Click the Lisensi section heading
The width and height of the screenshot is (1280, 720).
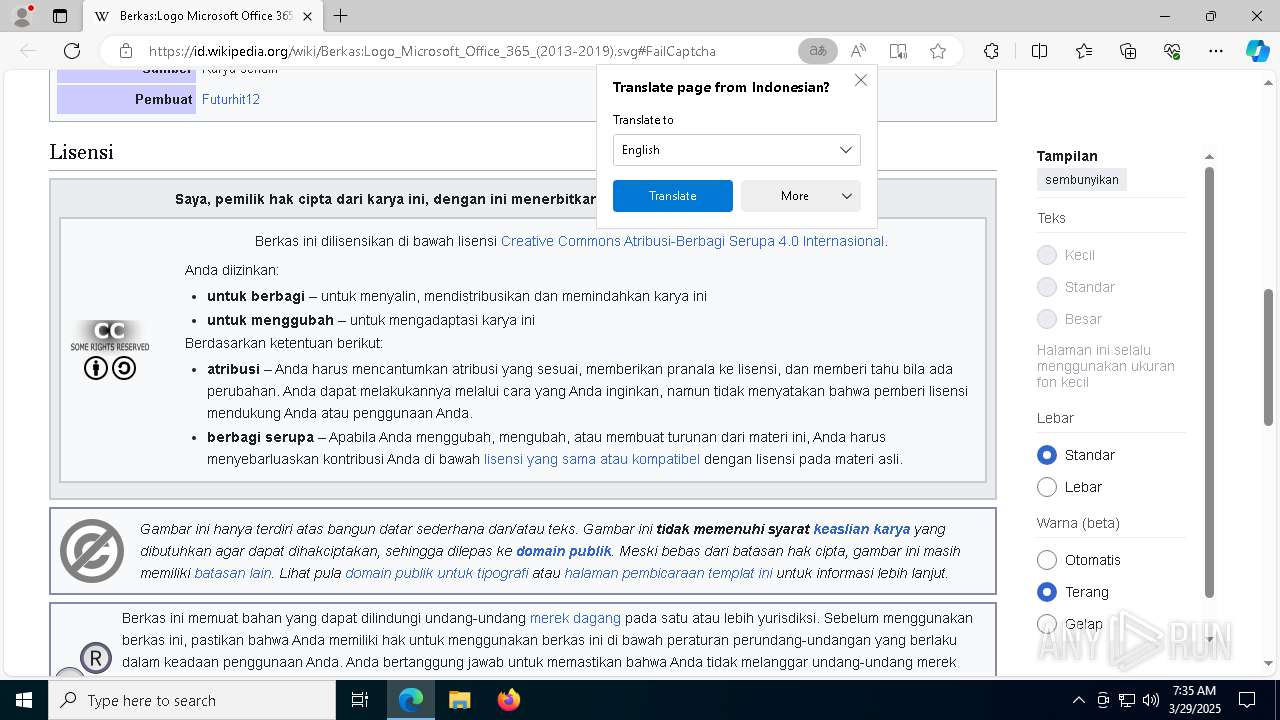[81, 152]
